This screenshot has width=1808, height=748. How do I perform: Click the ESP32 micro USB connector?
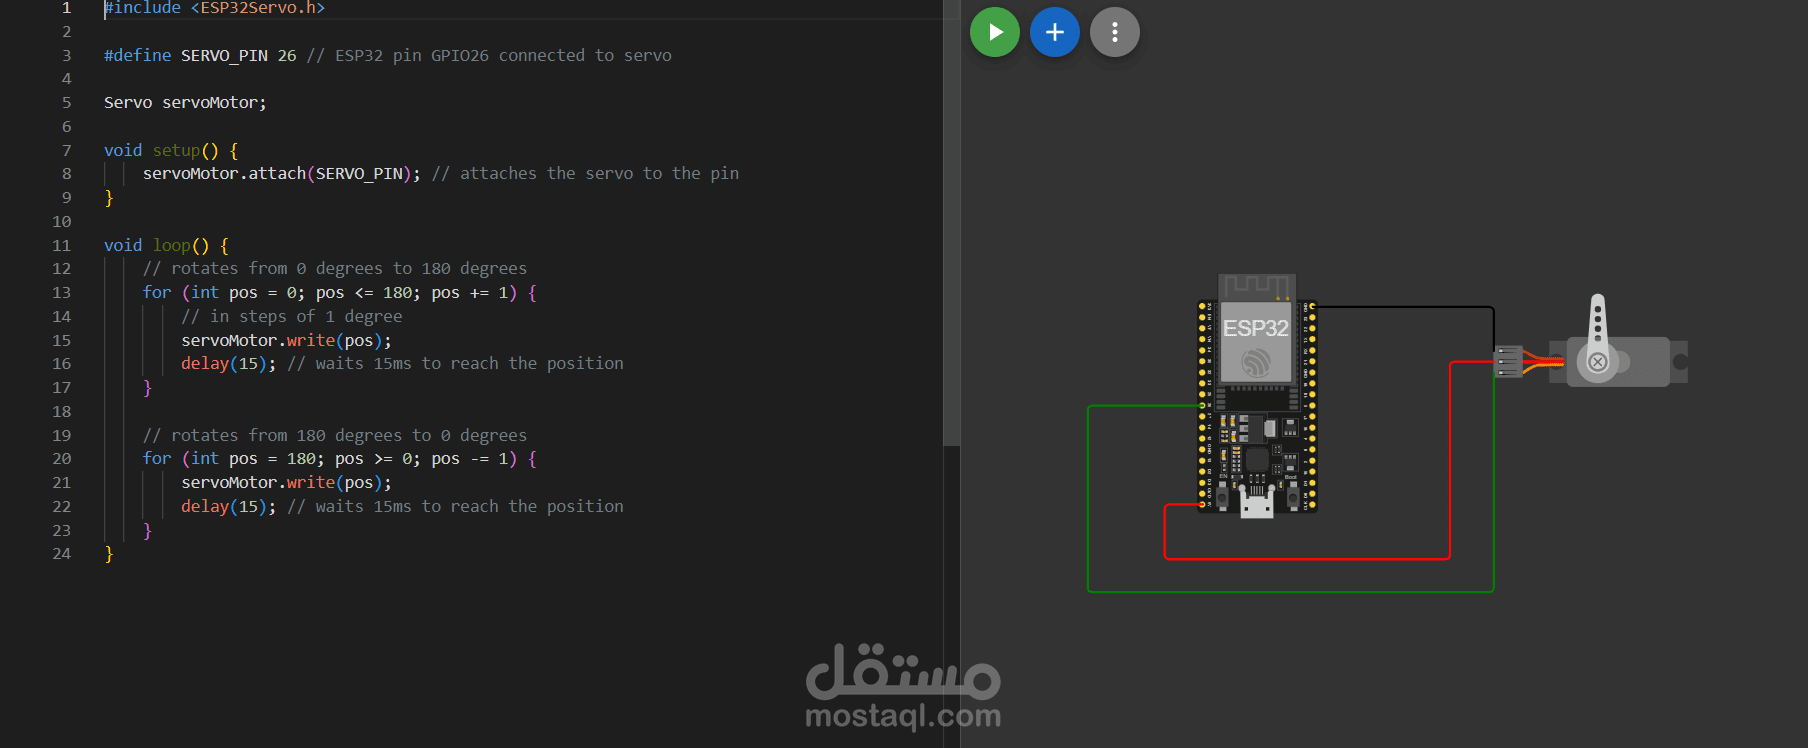(1257, 503)
